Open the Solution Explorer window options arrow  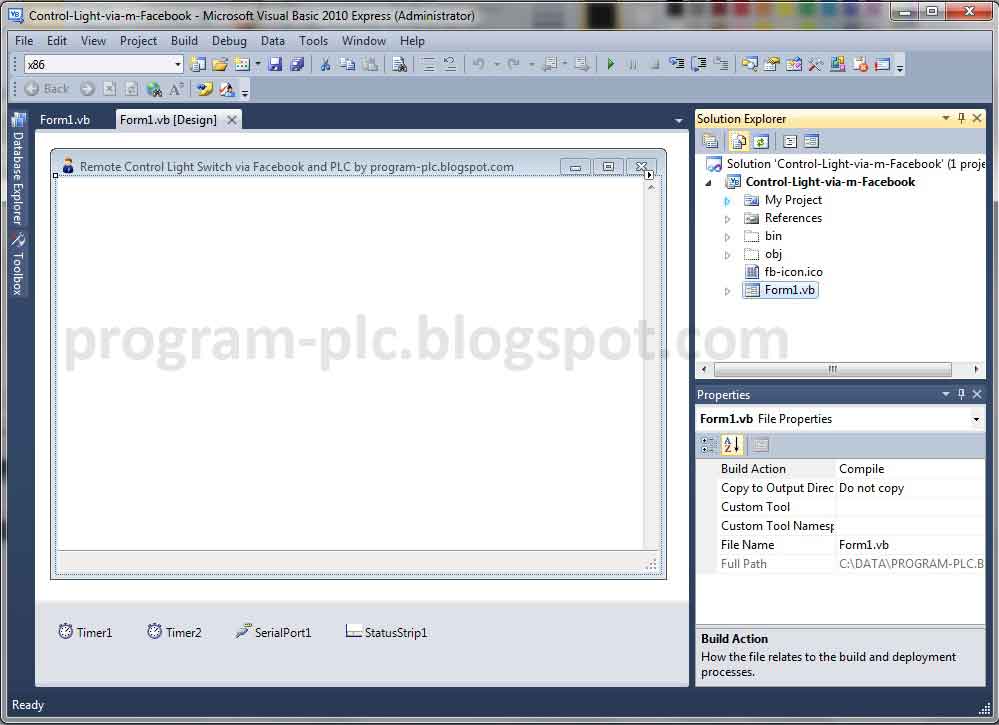[945, 118]
